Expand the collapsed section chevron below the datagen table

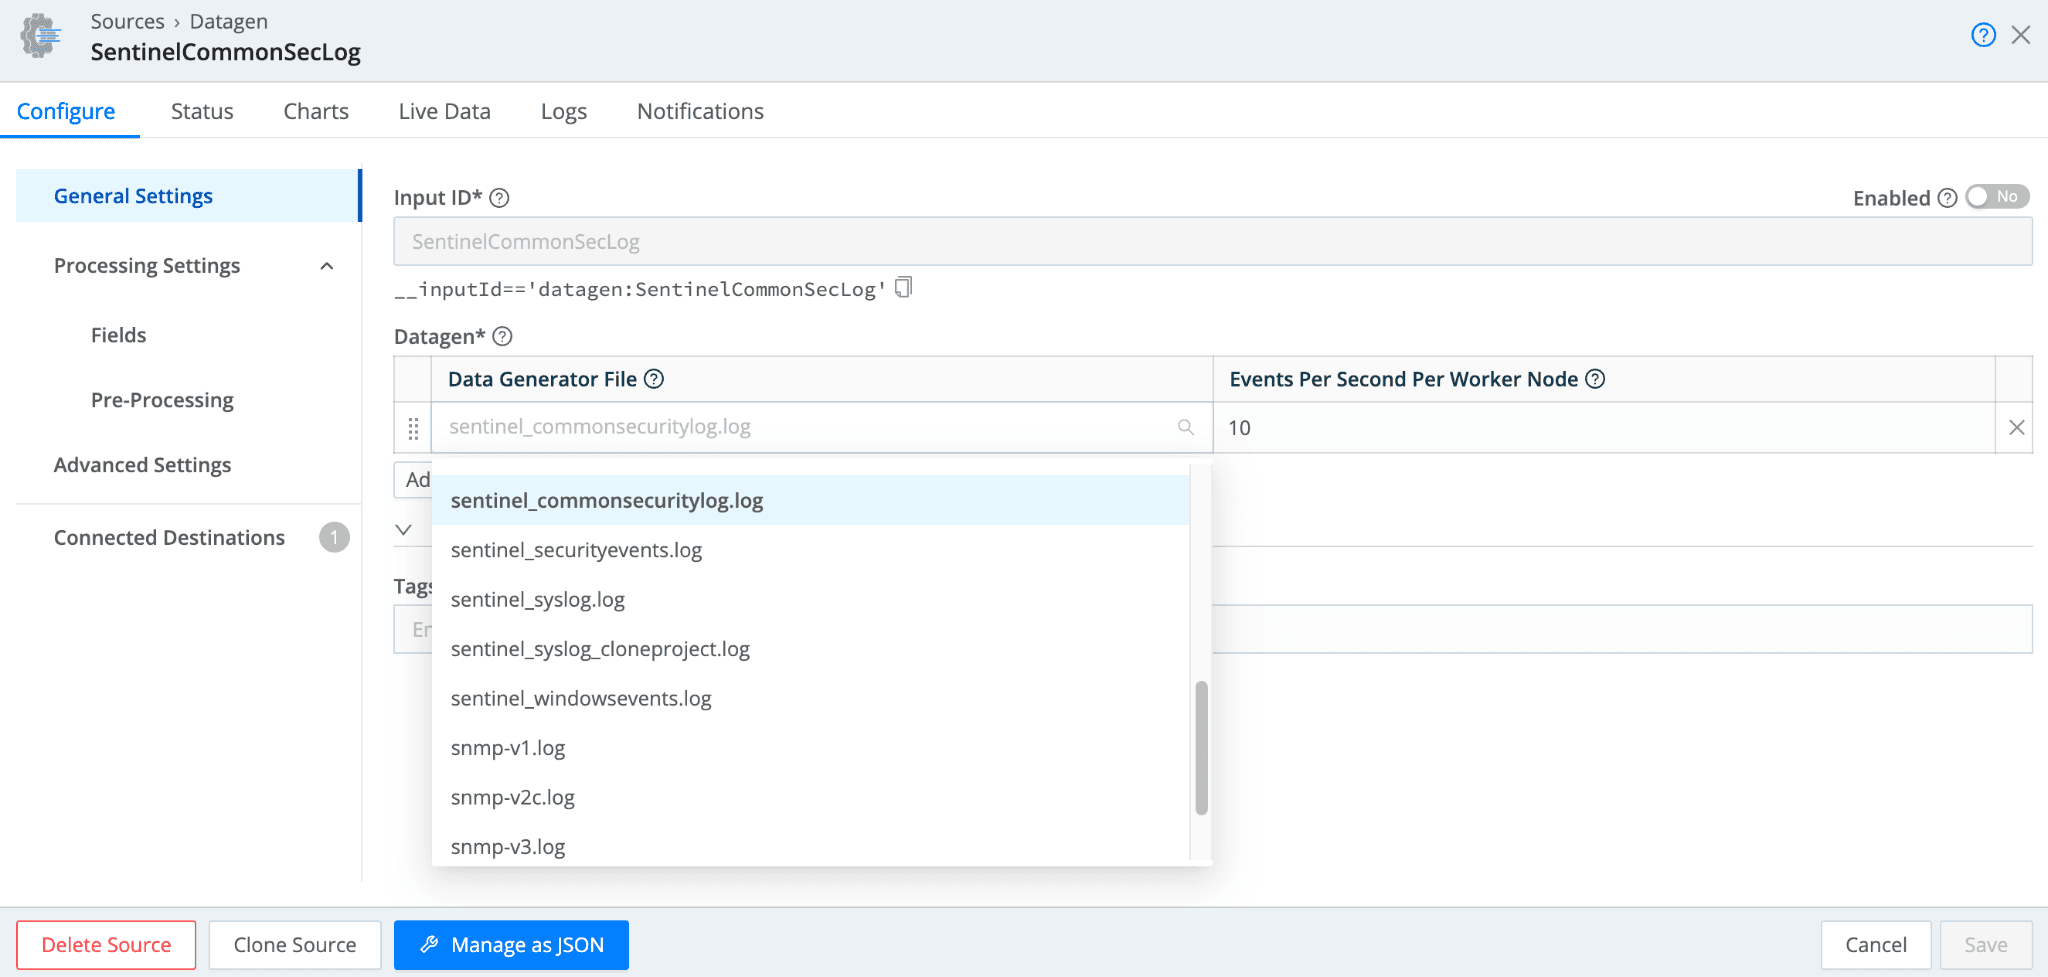[404, 530]
